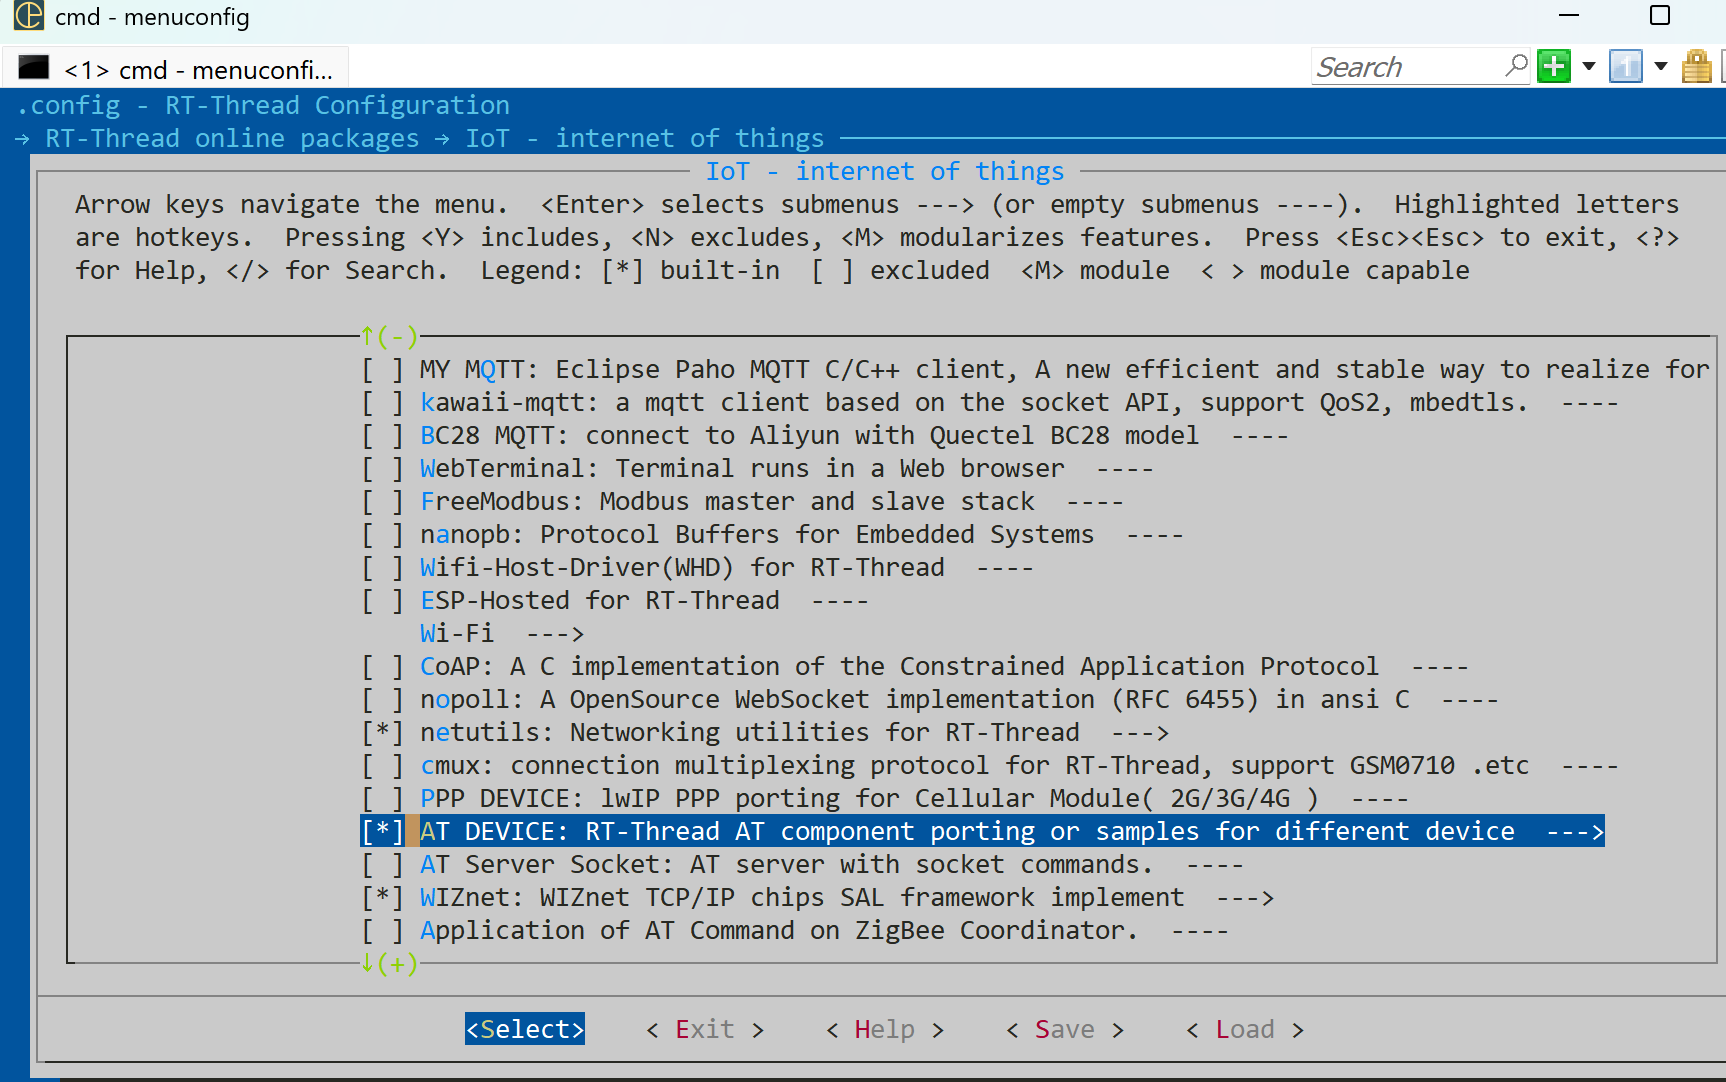This screenshot has width=1726, height=1082.
Task: Click 'Application of AT Command on ZigBee' row
Action: pyautogui.click(x=795, y=931)
